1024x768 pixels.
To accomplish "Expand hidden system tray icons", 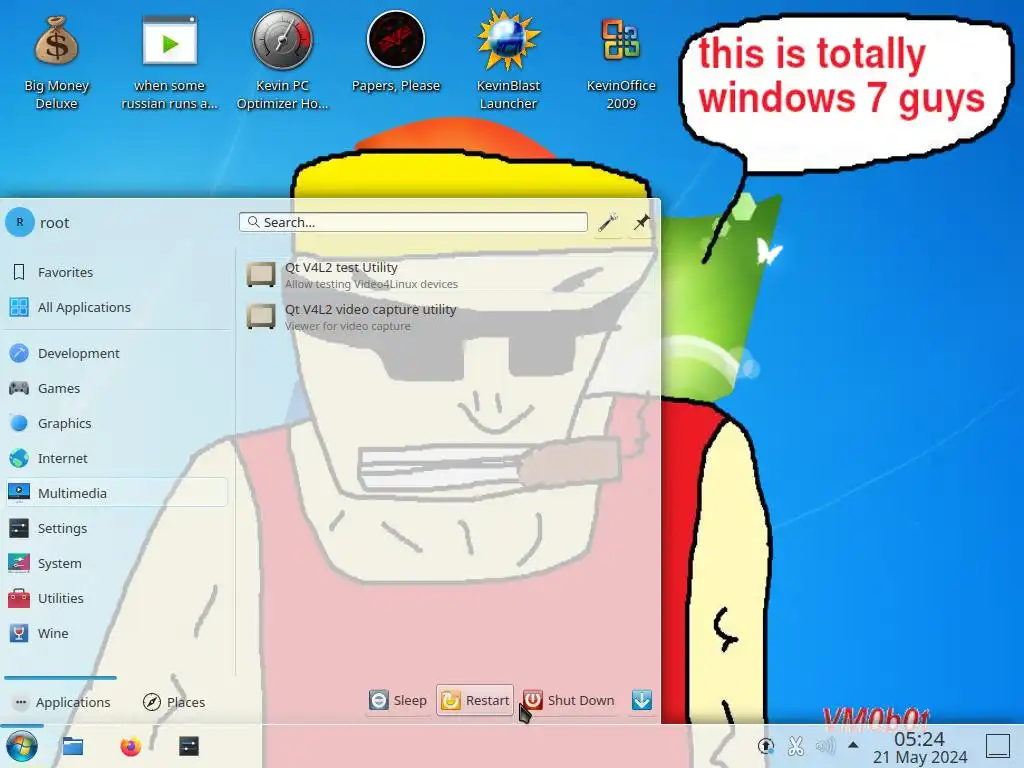I will pos(853,745).
